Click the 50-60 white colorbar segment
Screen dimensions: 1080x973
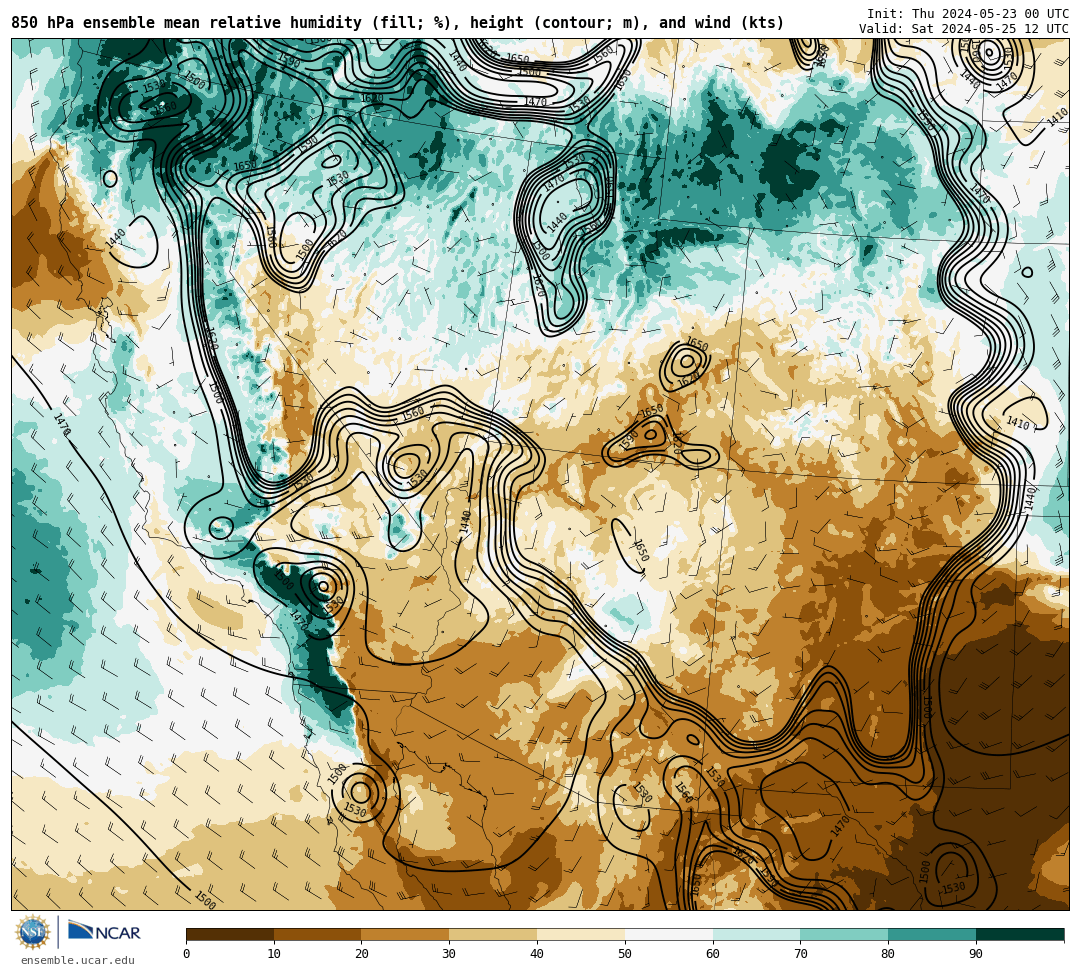point(669,934)
